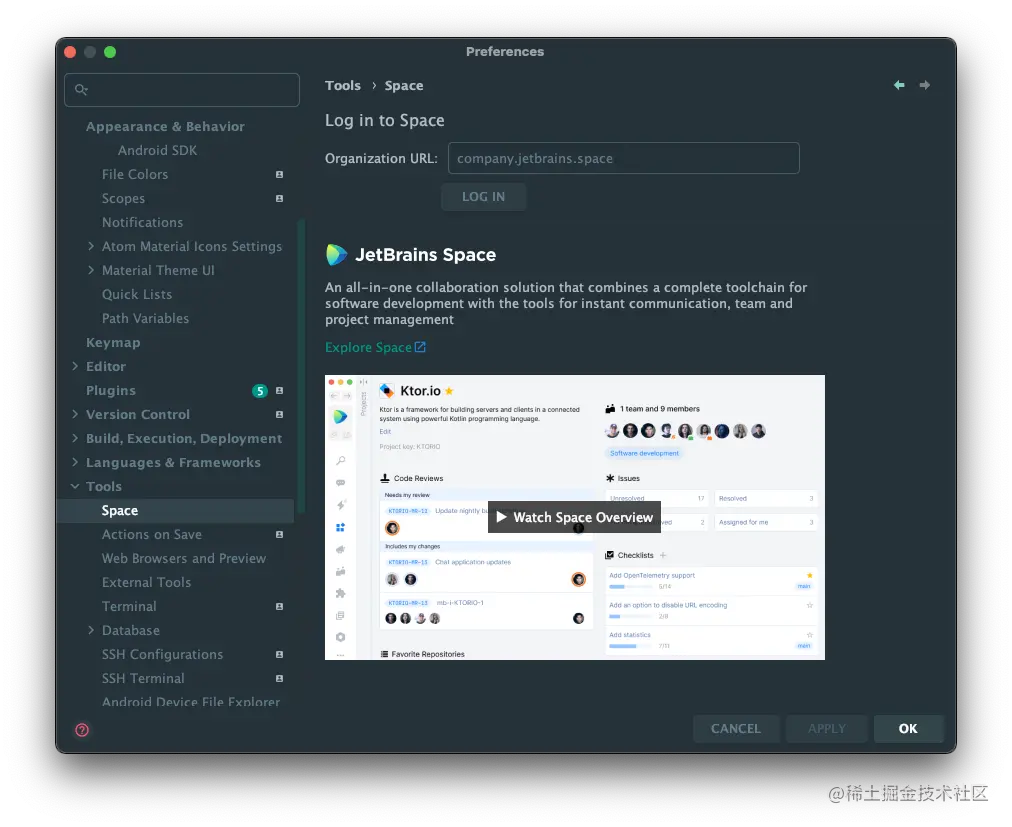The image size is (1012, 827).
Task: Click the CANCEL button
Action: 736,729
